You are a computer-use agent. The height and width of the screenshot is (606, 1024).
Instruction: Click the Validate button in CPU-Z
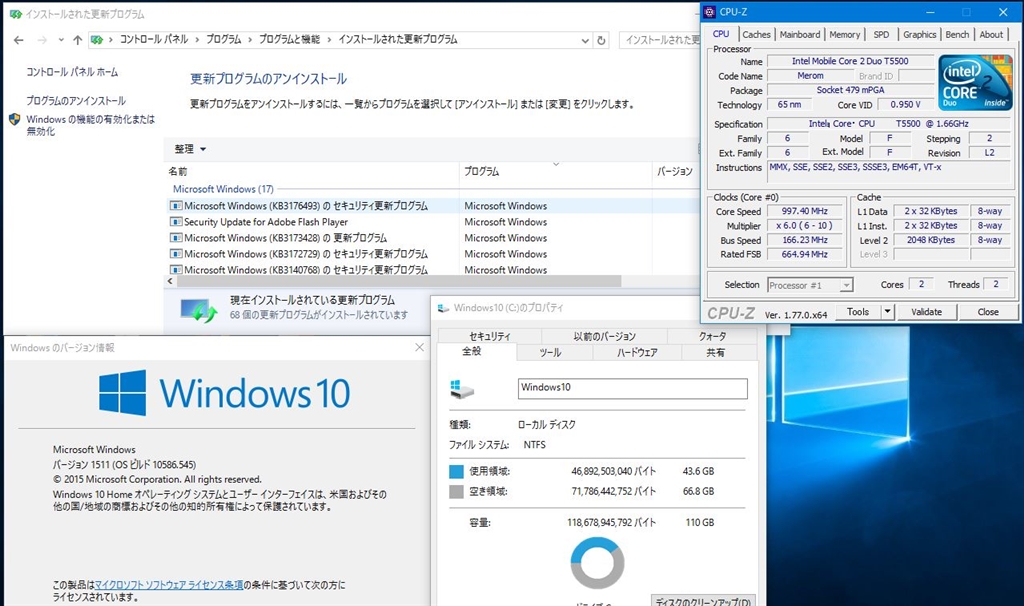click(926, 312)
